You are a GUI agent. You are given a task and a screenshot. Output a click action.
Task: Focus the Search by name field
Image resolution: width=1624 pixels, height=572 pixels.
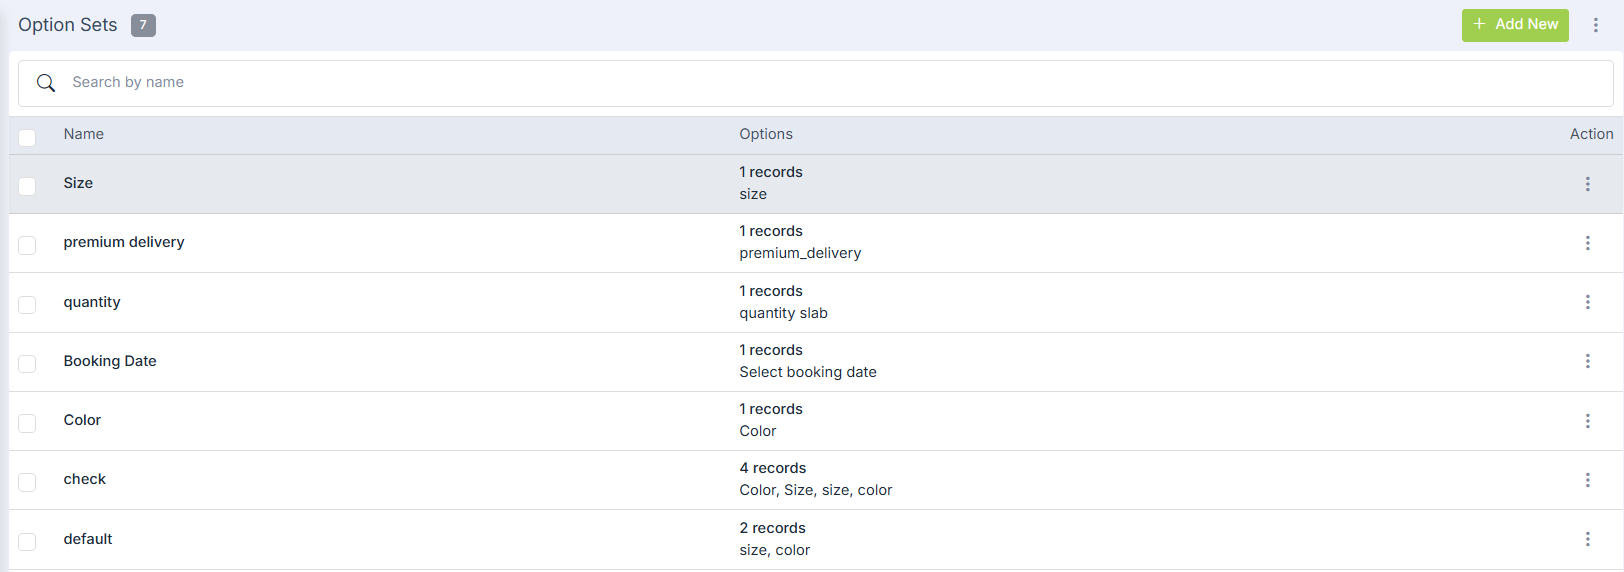pyautogui.click(x=800, y=83)
